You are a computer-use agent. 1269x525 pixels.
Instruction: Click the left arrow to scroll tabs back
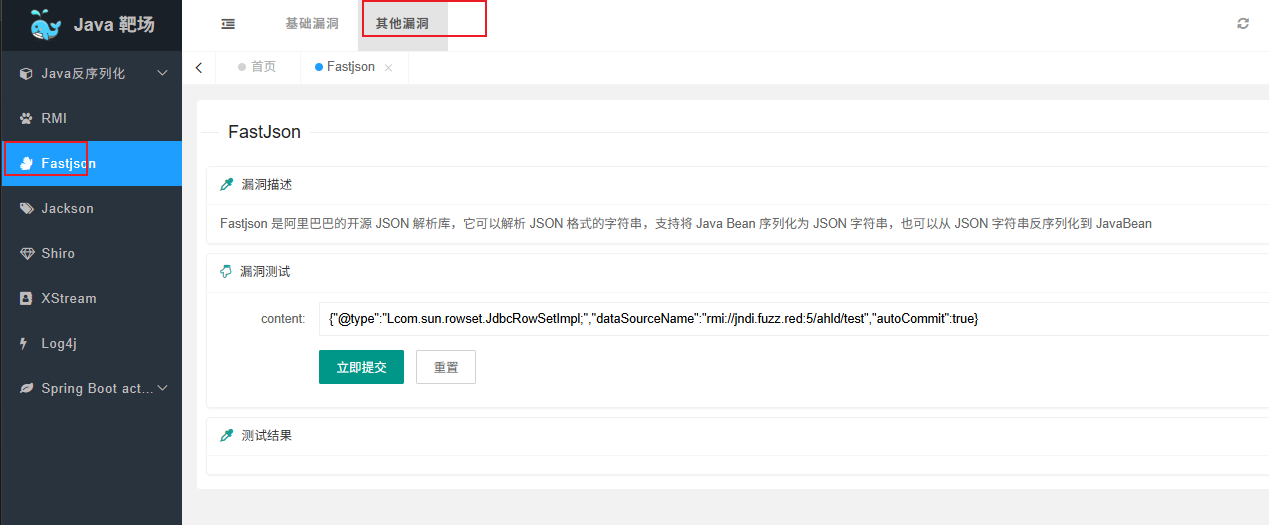tap(199, 67)
